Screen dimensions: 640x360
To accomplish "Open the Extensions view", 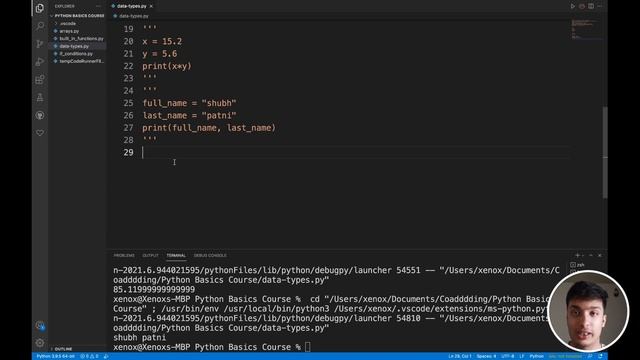I will [x=40, y=80].
